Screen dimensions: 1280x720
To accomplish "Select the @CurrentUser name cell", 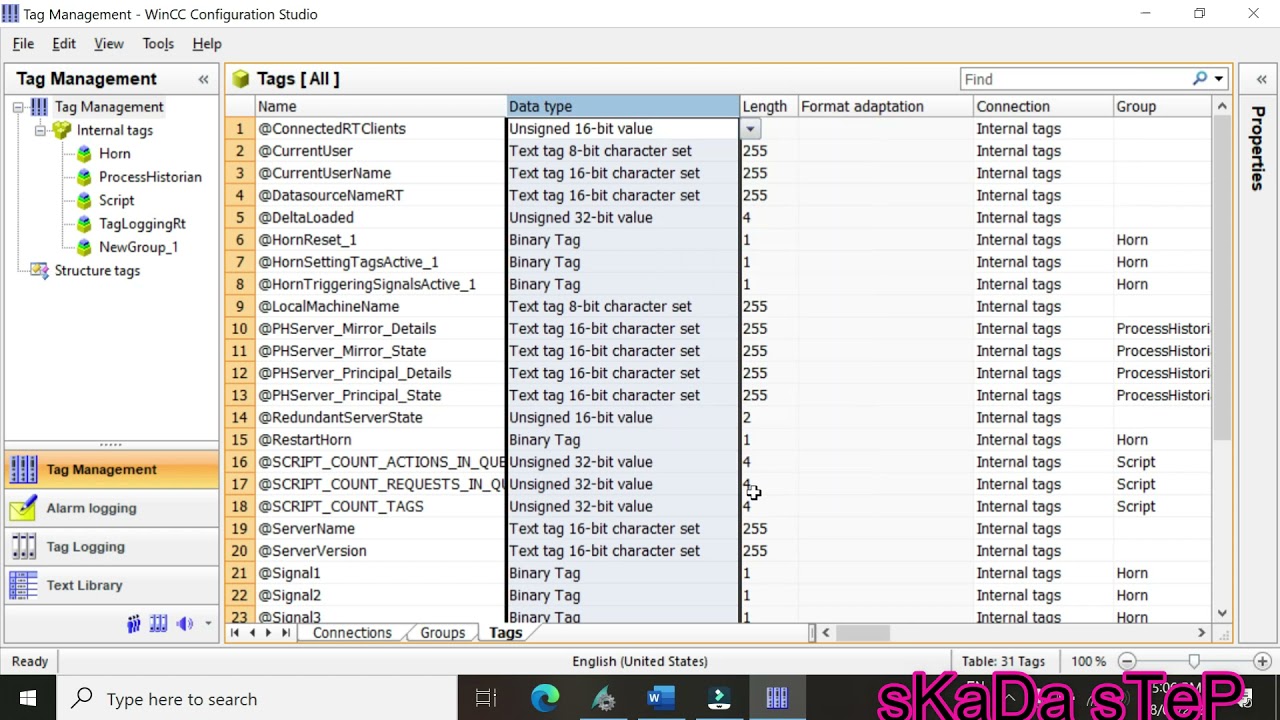I will coord(381,151).
